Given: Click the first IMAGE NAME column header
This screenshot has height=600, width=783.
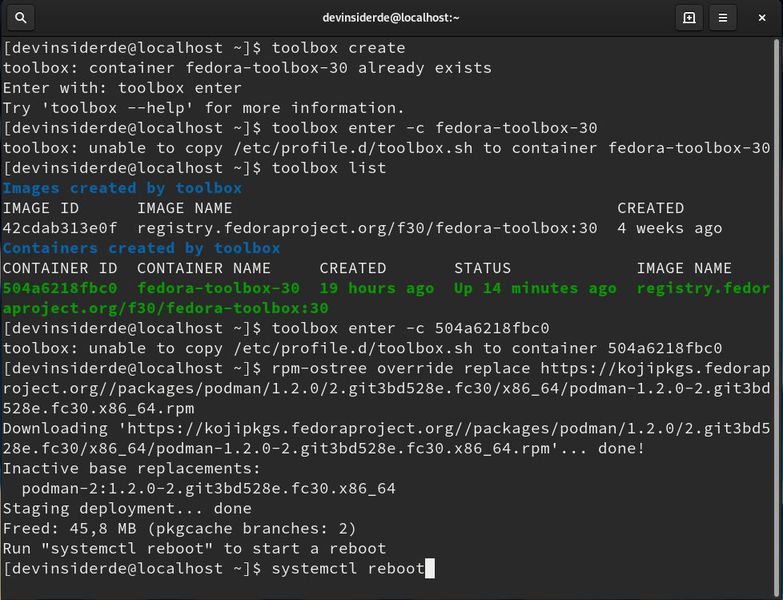Looking at the screenshot, I should 185,208.
